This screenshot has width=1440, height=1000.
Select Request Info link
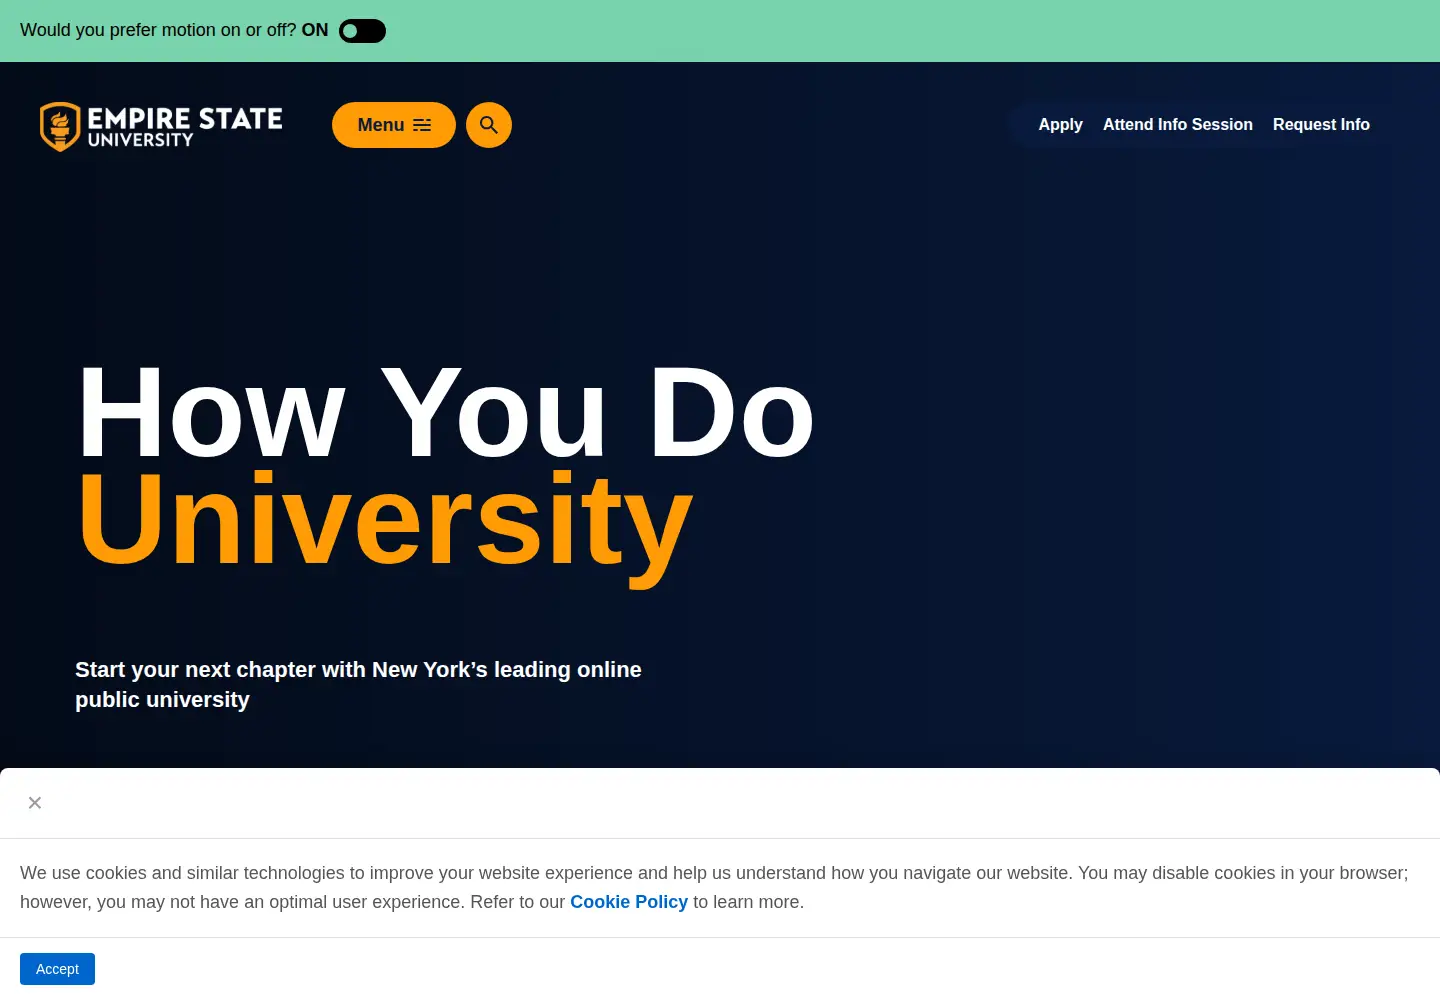1321,125
